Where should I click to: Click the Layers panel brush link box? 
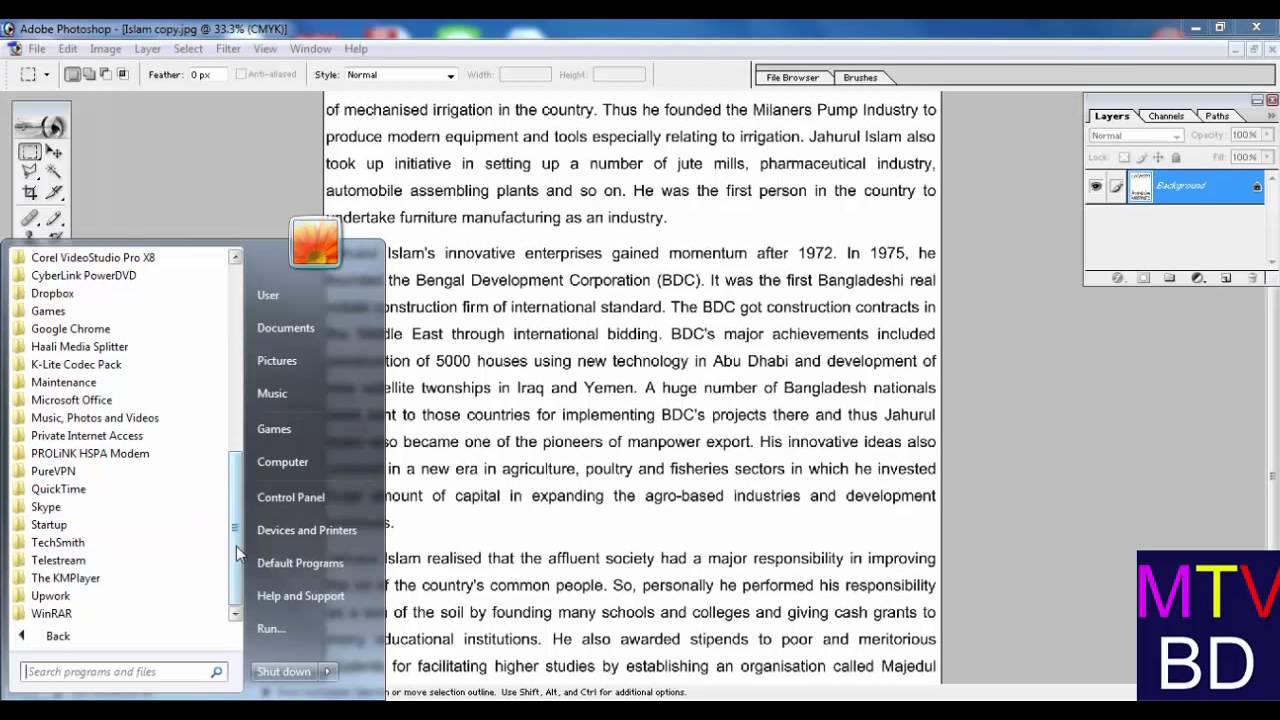[x=1117, y=186]
